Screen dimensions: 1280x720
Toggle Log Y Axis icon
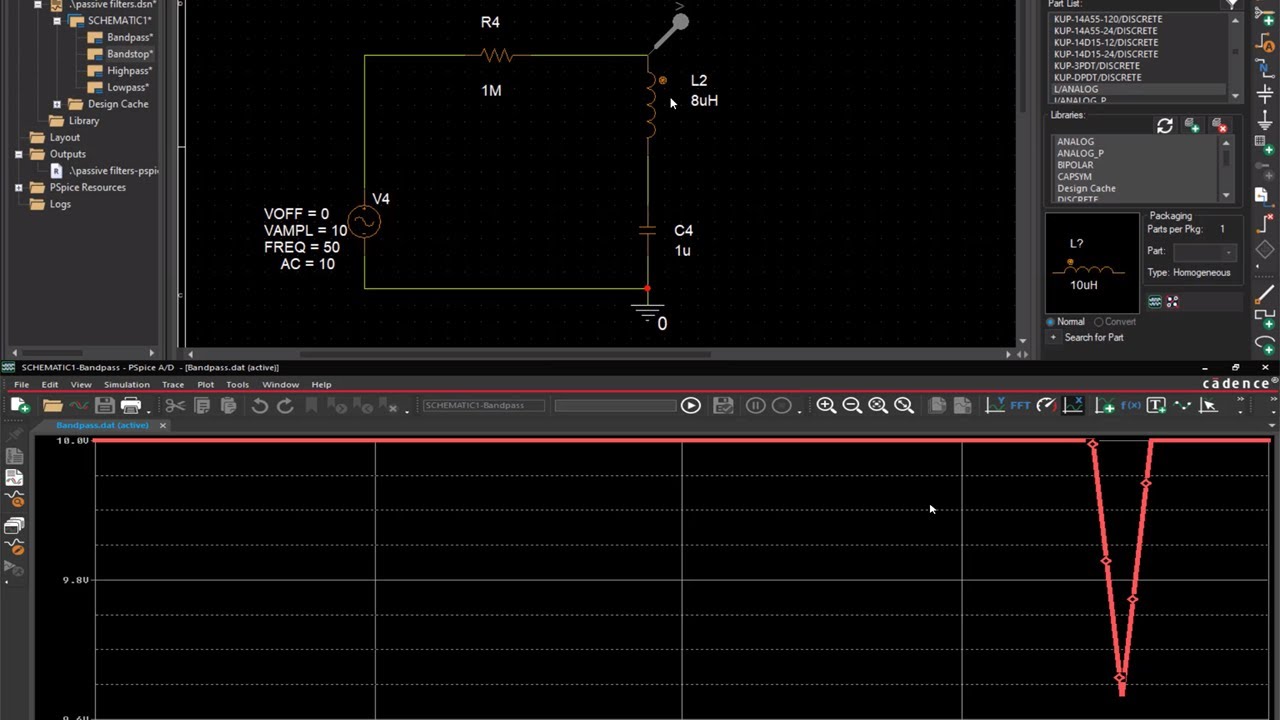pos(995,405)
